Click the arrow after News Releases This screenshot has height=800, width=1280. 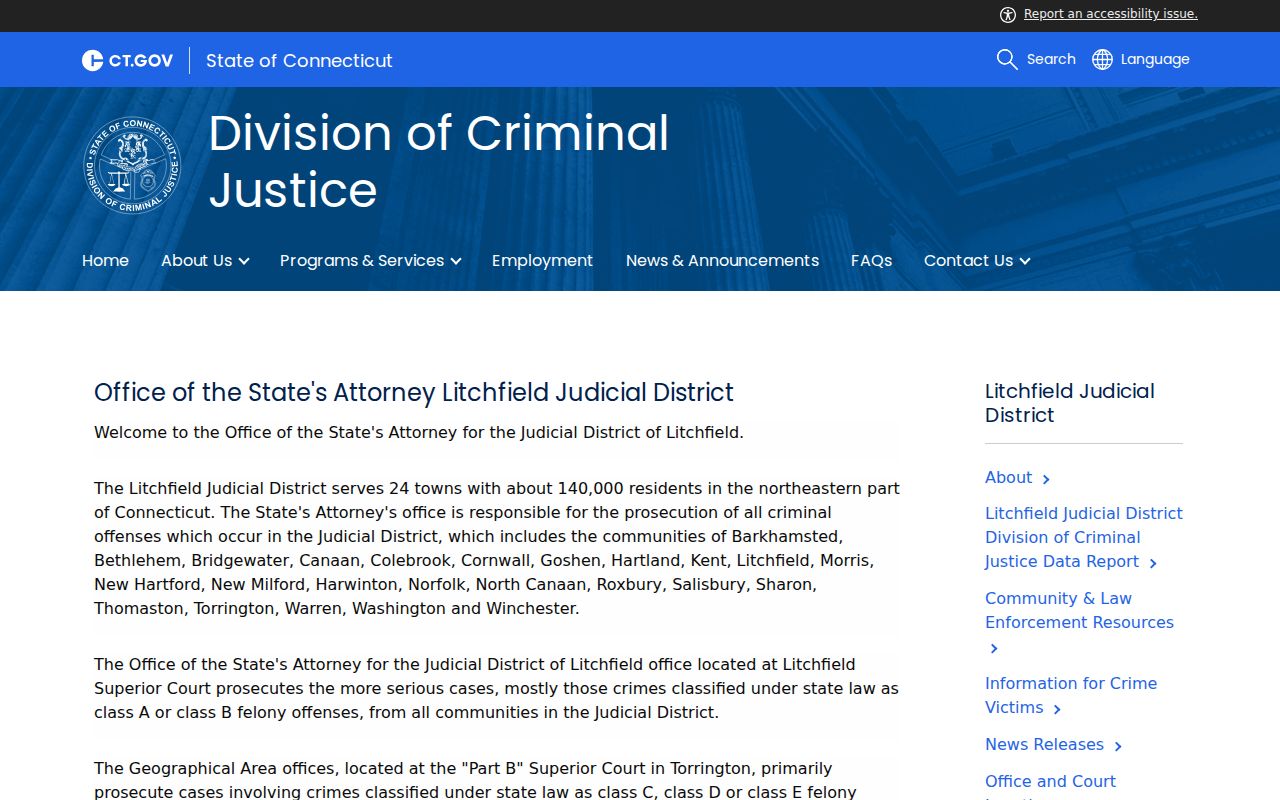(1118, 746)
